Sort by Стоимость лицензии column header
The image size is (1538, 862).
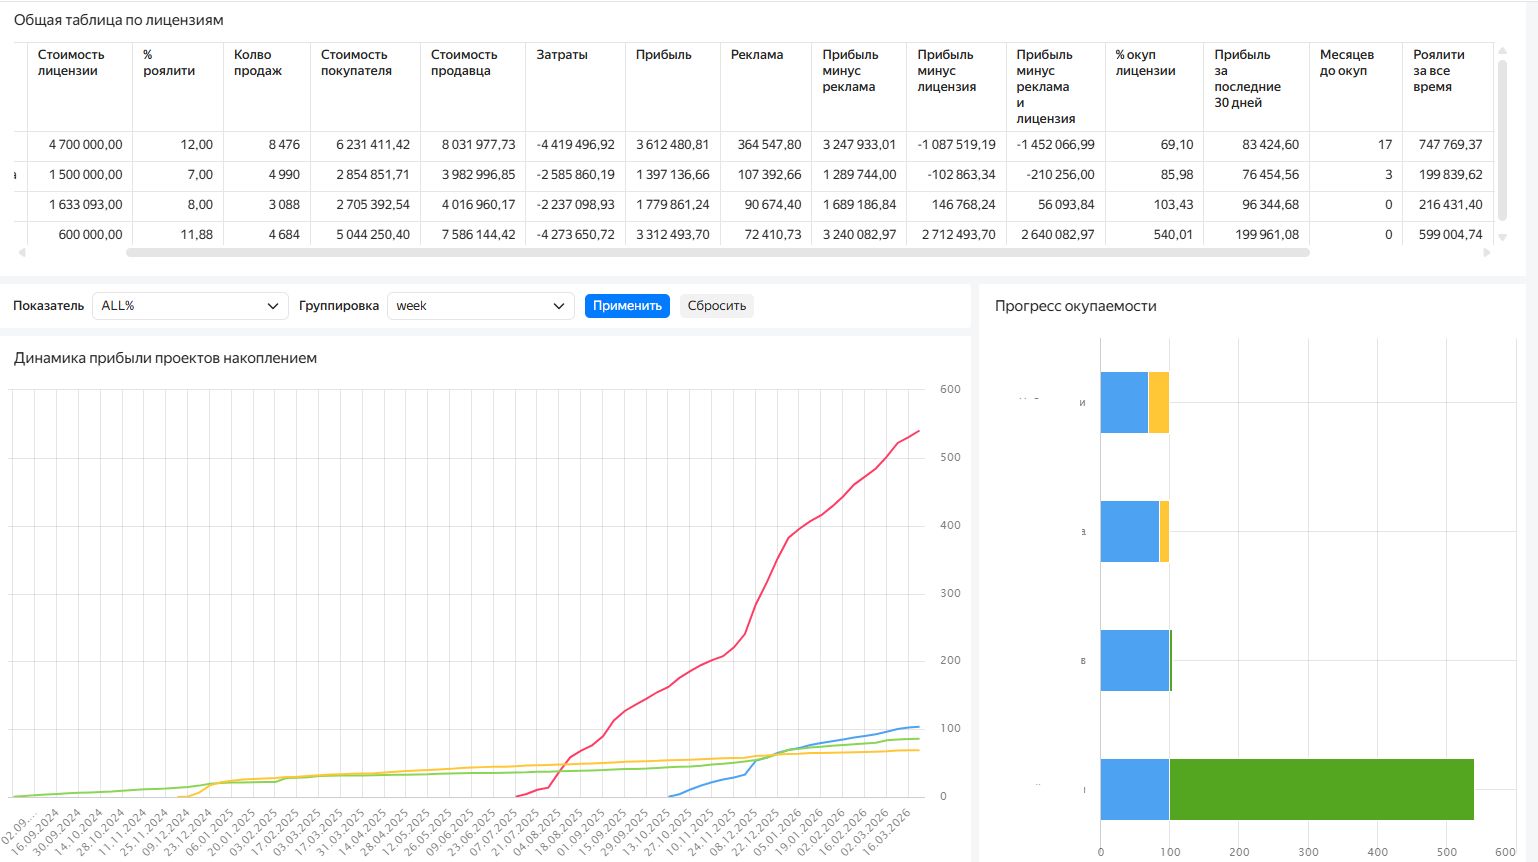coord(71,63)
